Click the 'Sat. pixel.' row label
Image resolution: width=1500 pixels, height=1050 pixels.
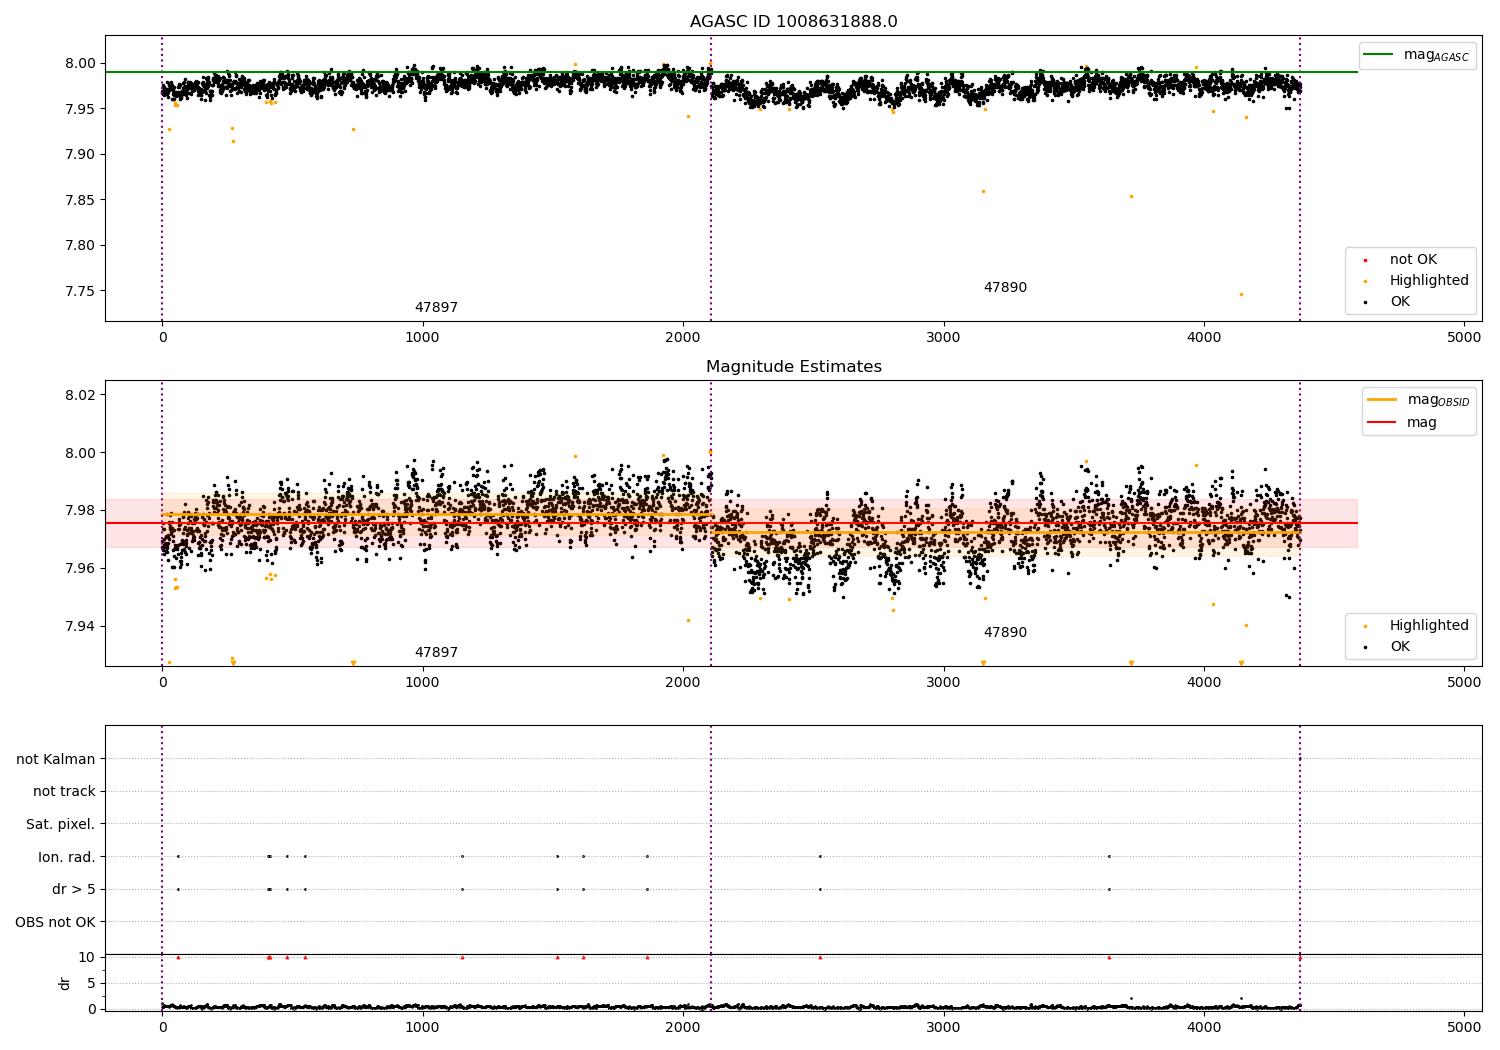[x=61, y=824]
